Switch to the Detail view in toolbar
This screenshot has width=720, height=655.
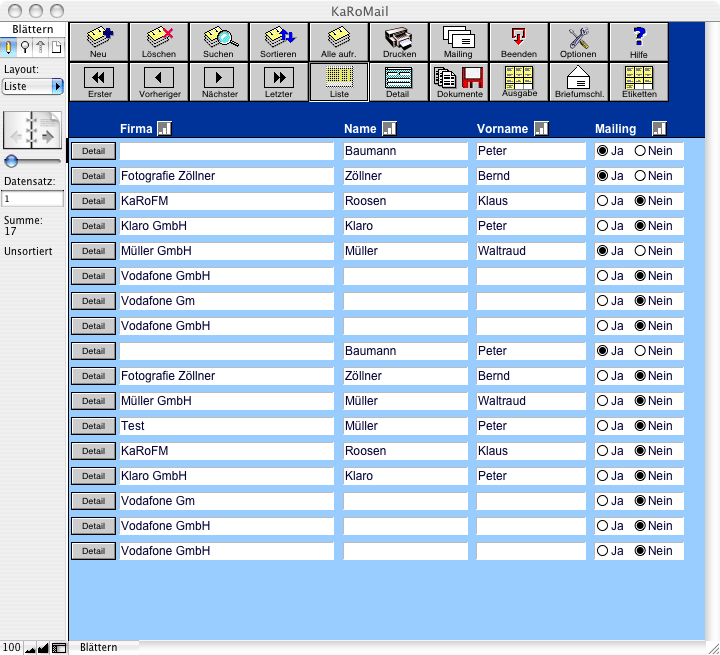point(398,82)
